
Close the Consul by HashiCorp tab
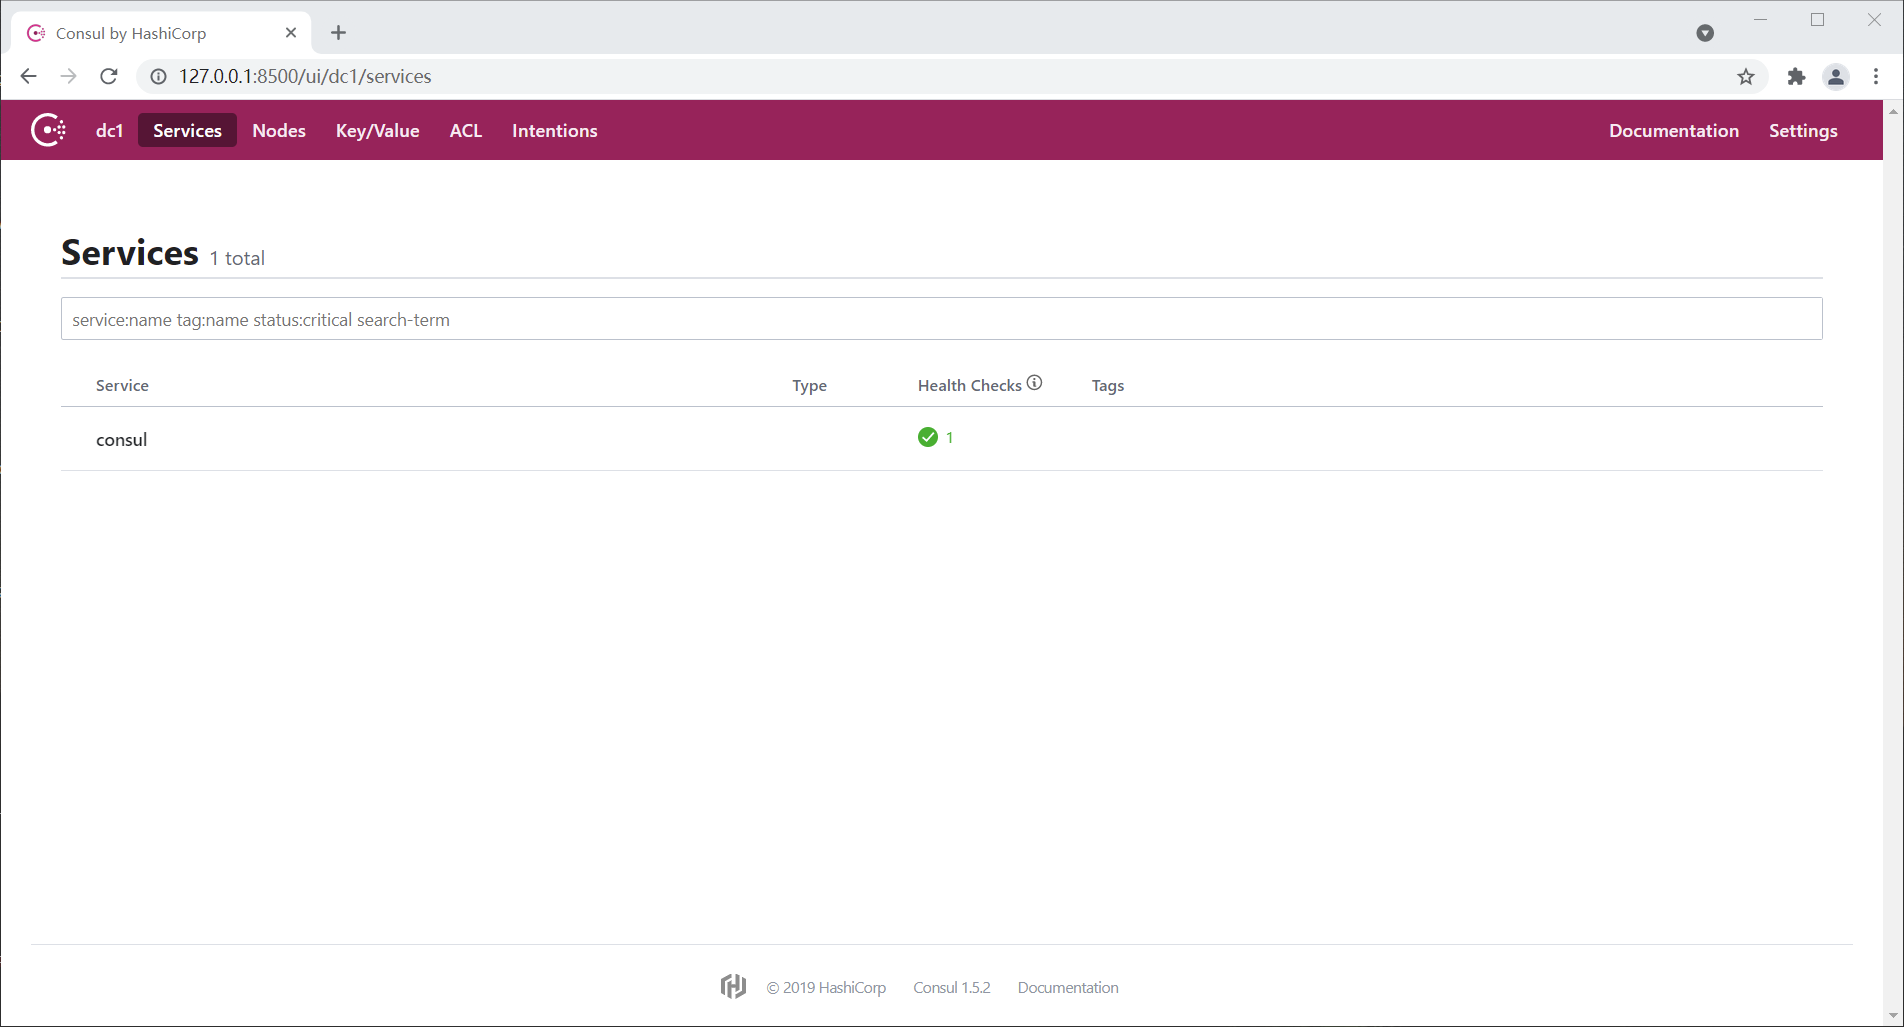(x=291, y=33)
